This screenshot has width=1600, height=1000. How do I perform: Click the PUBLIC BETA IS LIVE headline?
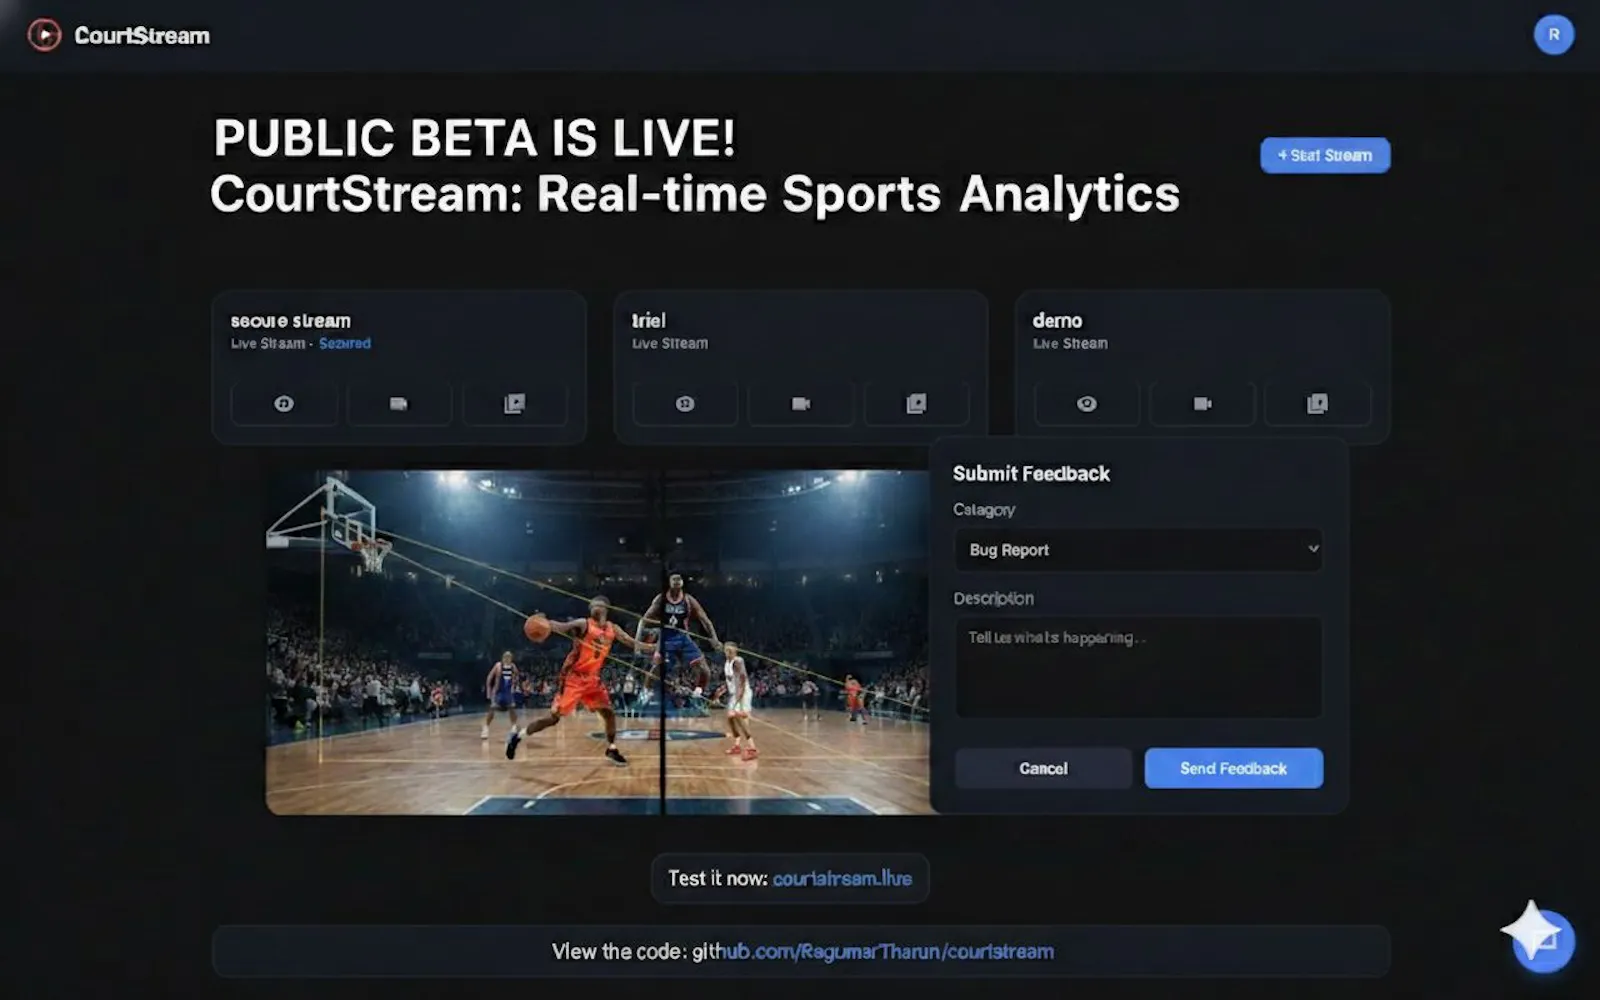point(474,138)
